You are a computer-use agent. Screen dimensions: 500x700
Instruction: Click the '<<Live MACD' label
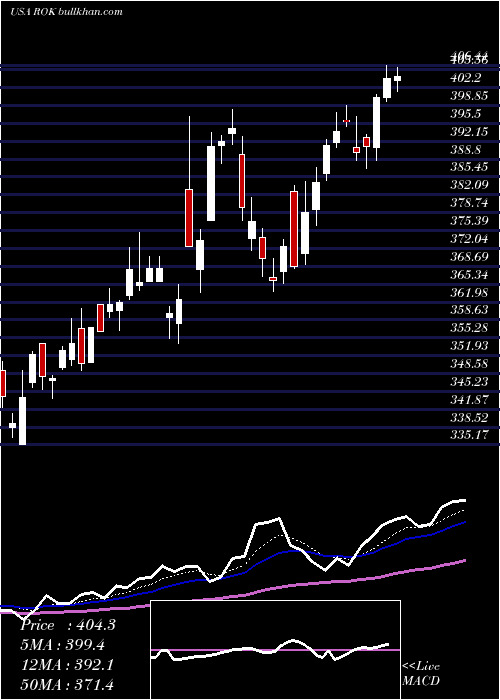[x=421, y=673]
